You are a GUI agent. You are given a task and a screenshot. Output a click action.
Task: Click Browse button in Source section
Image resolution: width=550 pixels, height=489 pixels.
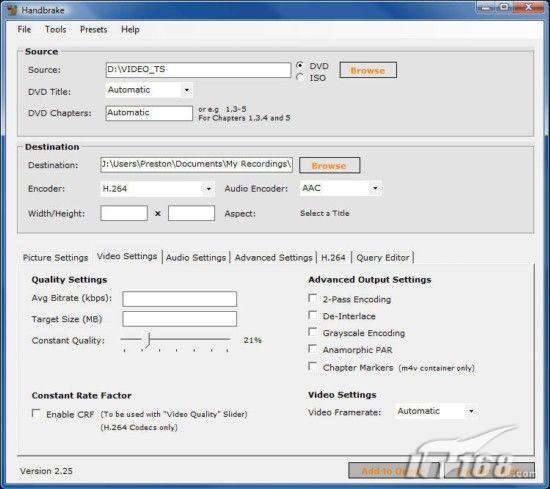coord(368,70)
